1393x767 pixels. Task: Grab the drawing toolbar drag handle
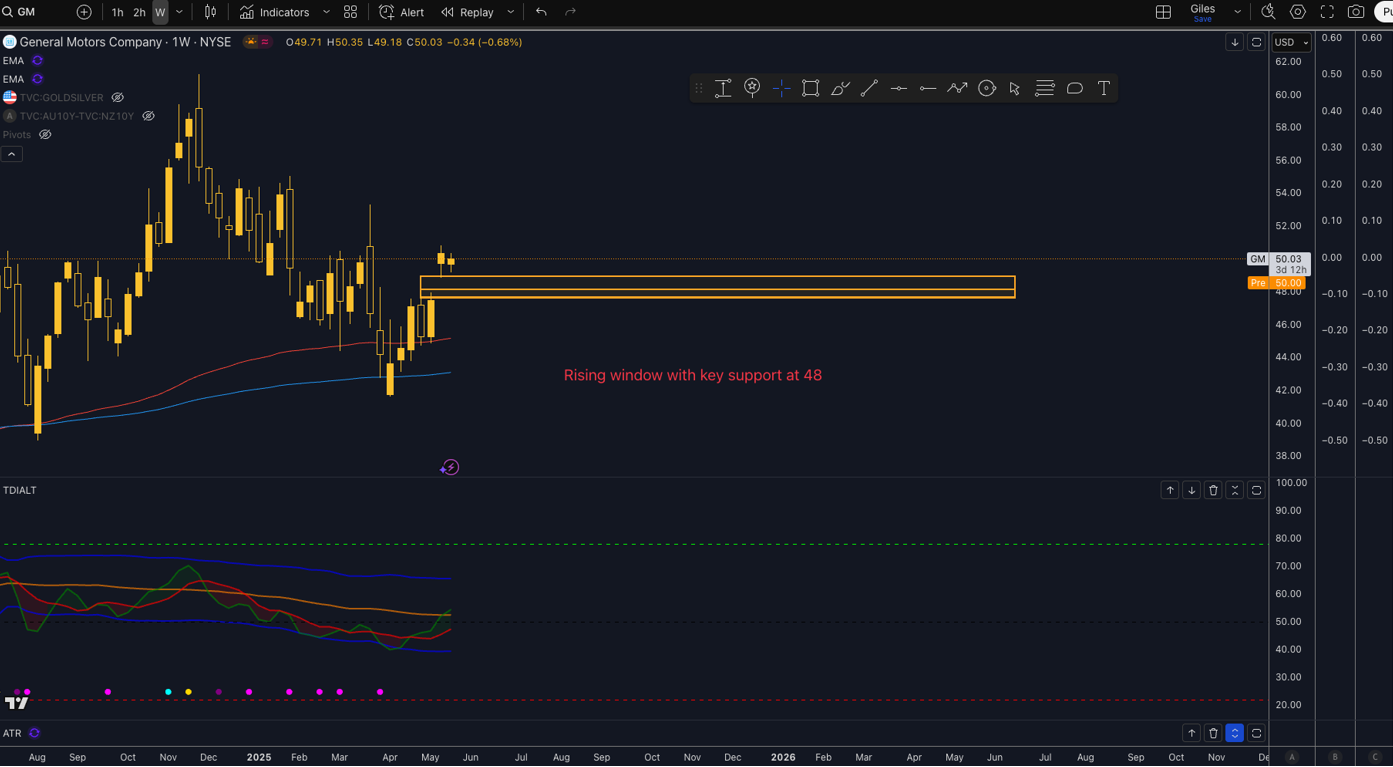tap(698, 88)
